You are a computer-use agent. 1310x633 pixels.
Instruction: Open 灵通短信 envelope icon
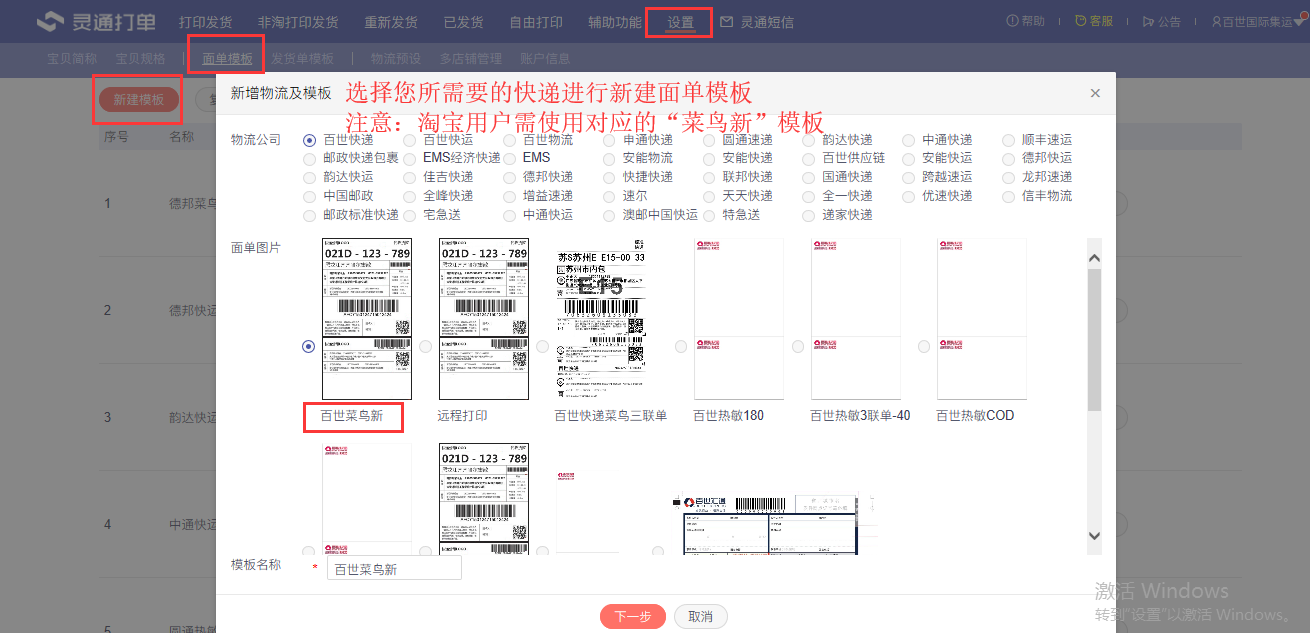(x=727, y=22)
